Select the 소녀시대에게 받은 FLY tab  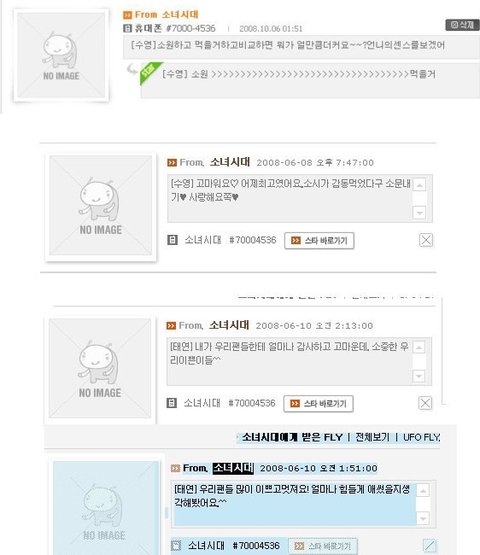(292, 437)
